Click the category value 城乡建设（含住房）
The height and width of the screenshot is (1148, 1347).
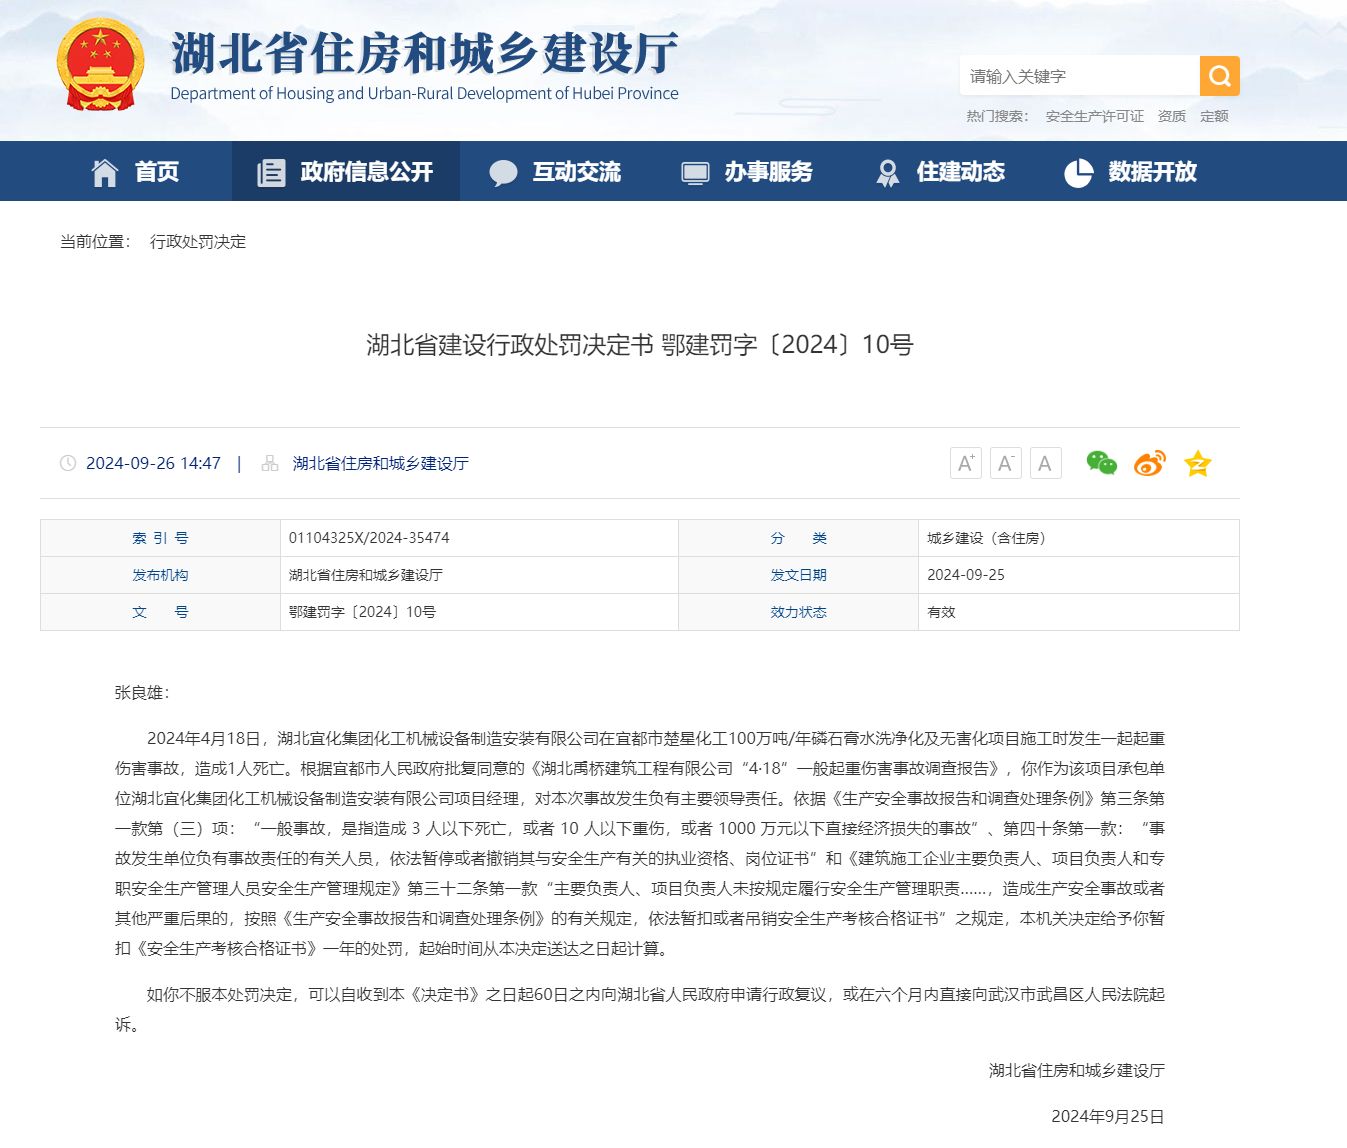[x=986, y=538]
